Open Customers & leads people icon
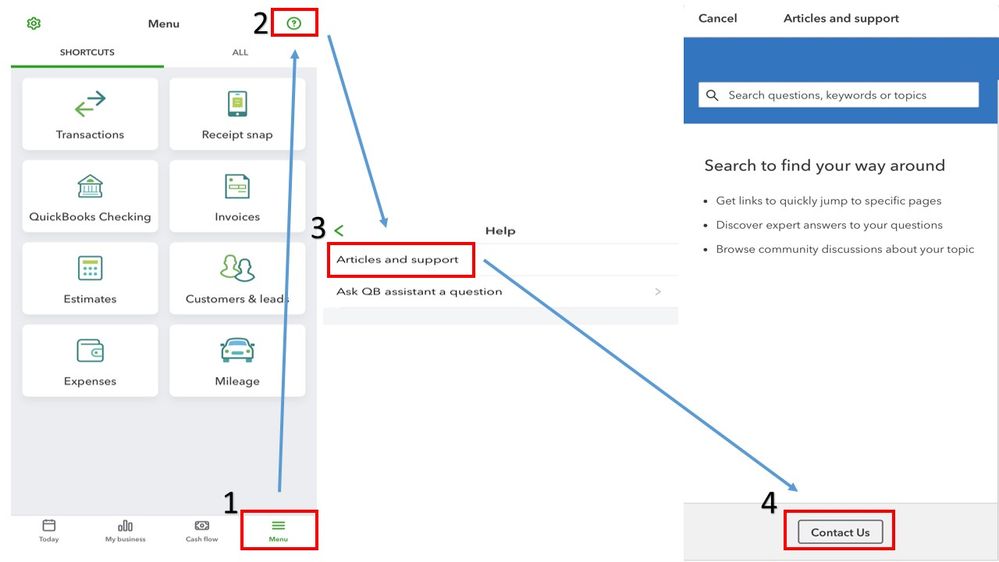 pos(237,268)
